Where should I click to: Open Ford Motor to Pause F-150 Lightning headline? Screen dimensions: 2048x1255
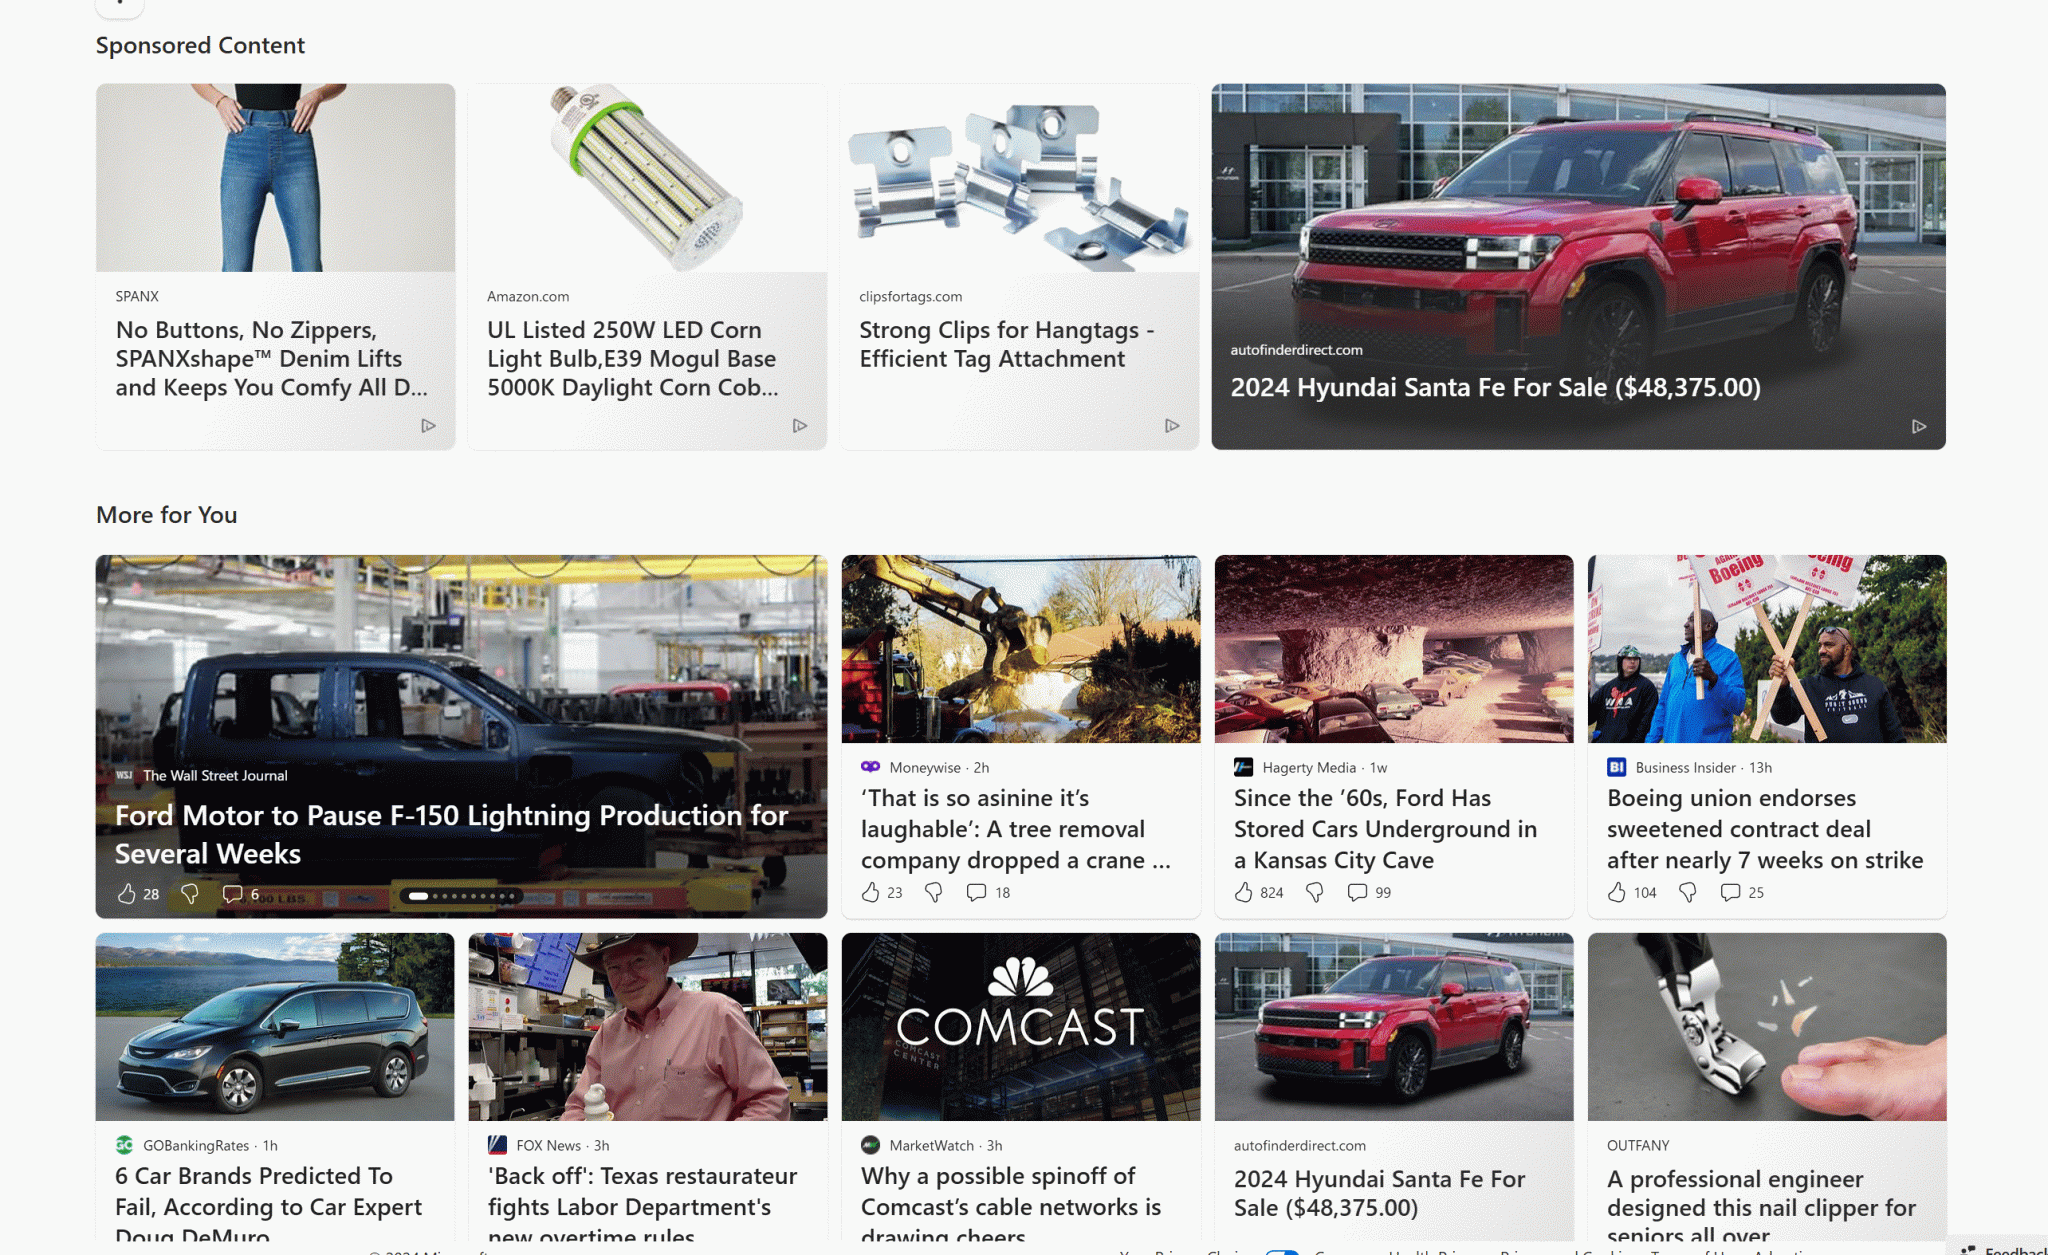[x=451, y=834]
